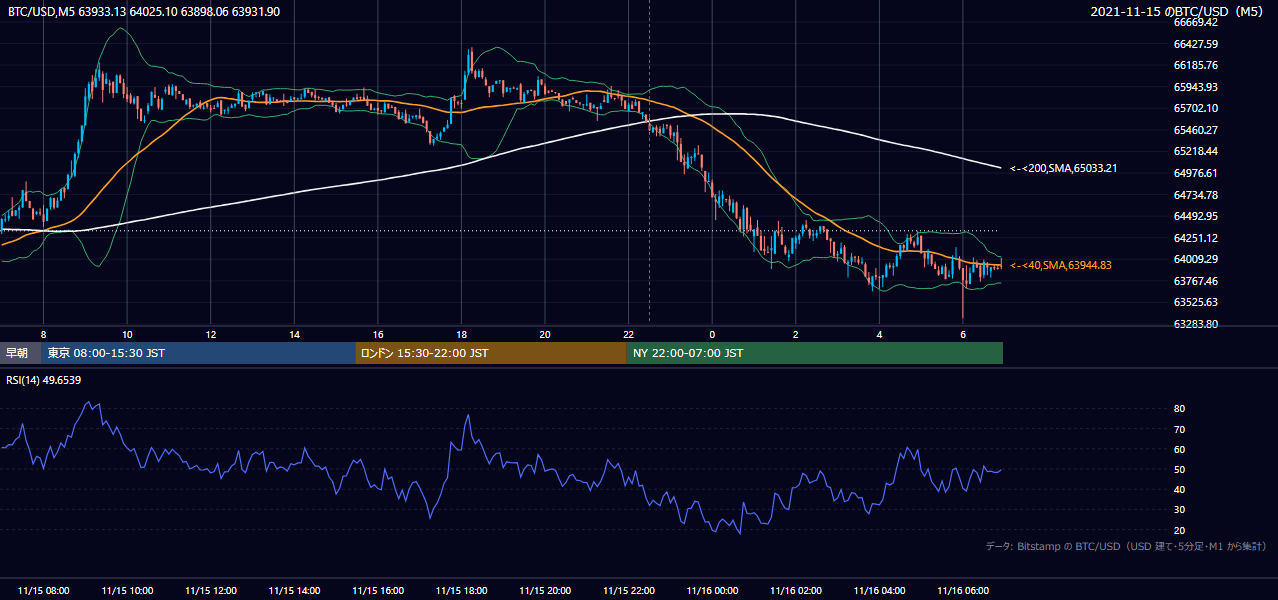Click hour tick 0 under price chart
This screenshot has width=1278, height=600.
tap(712, 334)
